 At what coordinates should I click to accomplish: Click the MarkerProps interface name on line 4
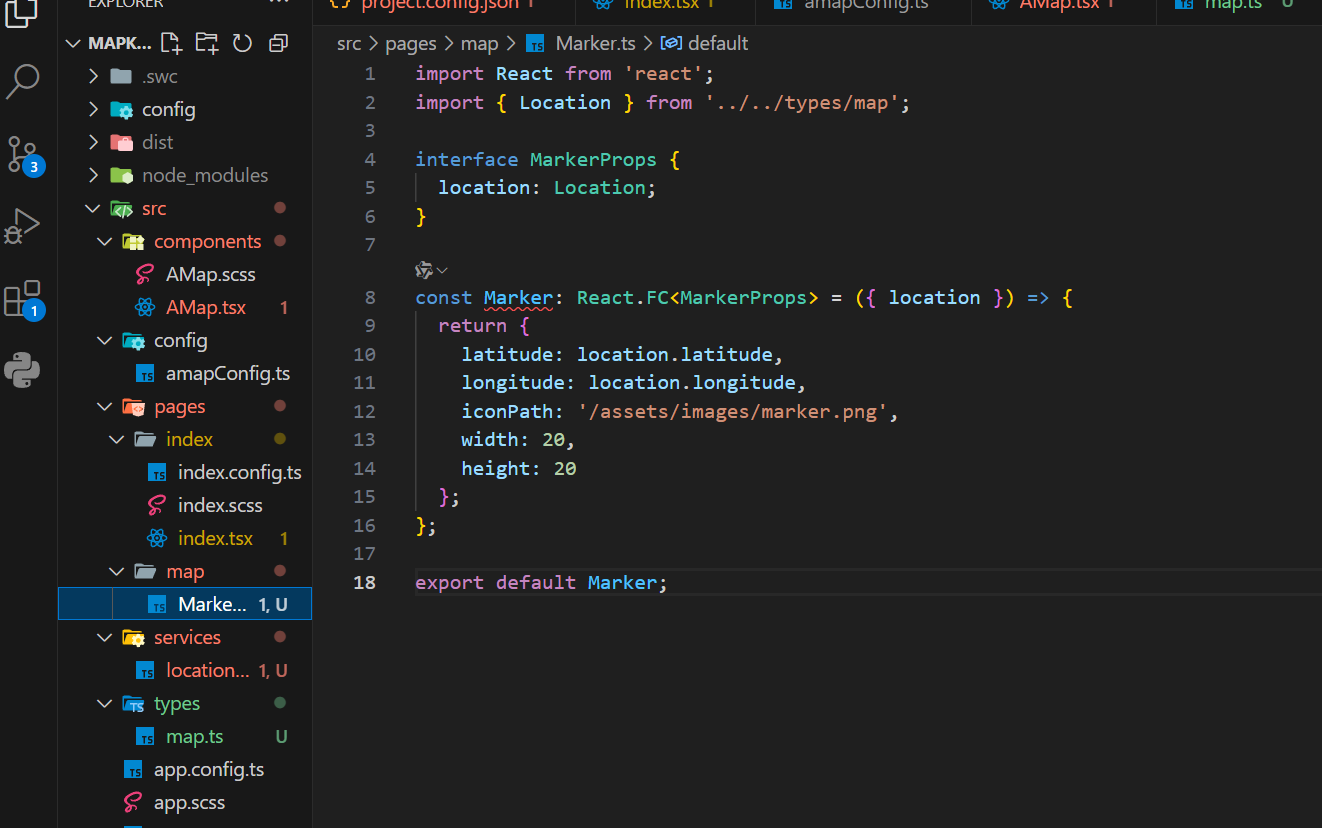(593, 160)
